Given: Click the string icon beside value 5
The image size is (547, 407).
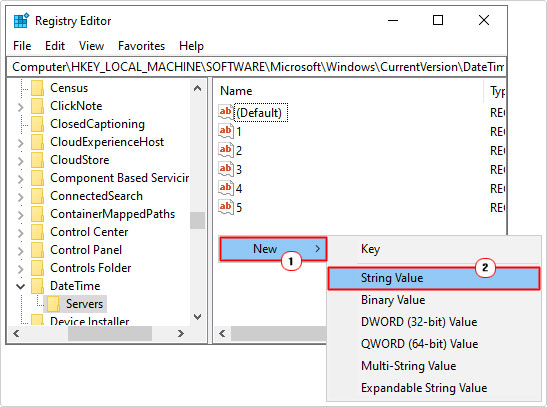Looking at the screenshot, I should pyautogui.click(x=226, y=207).
